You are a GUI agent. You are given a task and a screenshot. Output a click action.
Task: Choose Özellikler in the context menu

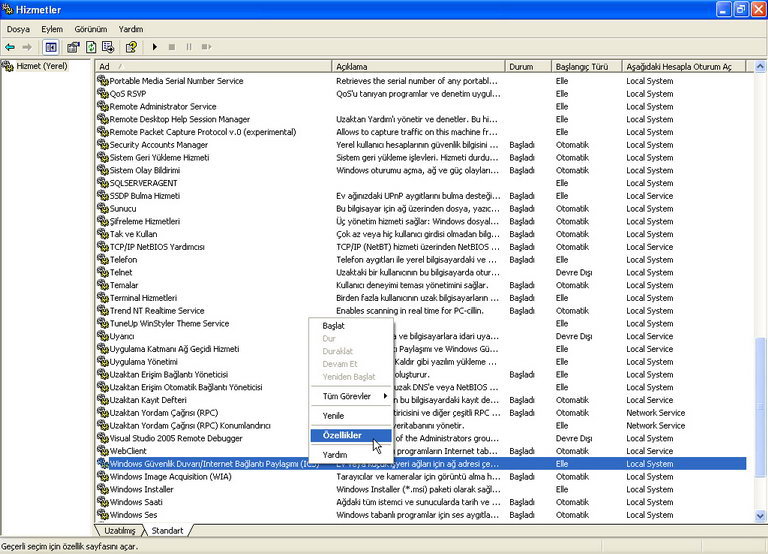click(351, 435)
